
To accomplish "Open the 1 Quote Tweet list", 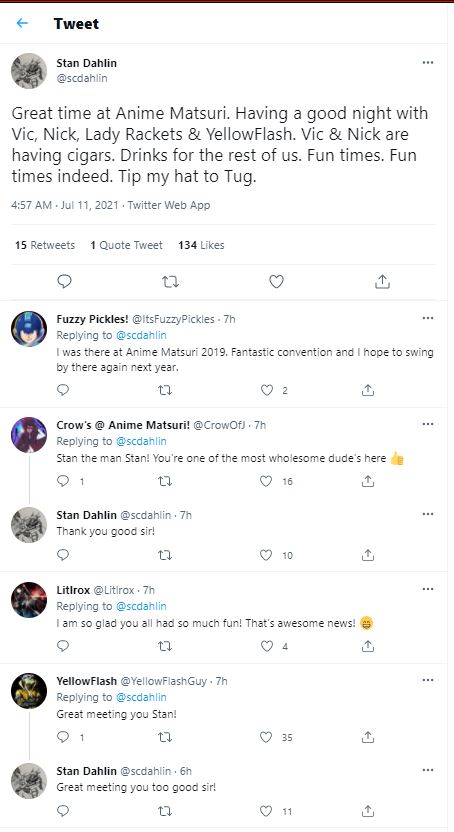I will point(126,245).
